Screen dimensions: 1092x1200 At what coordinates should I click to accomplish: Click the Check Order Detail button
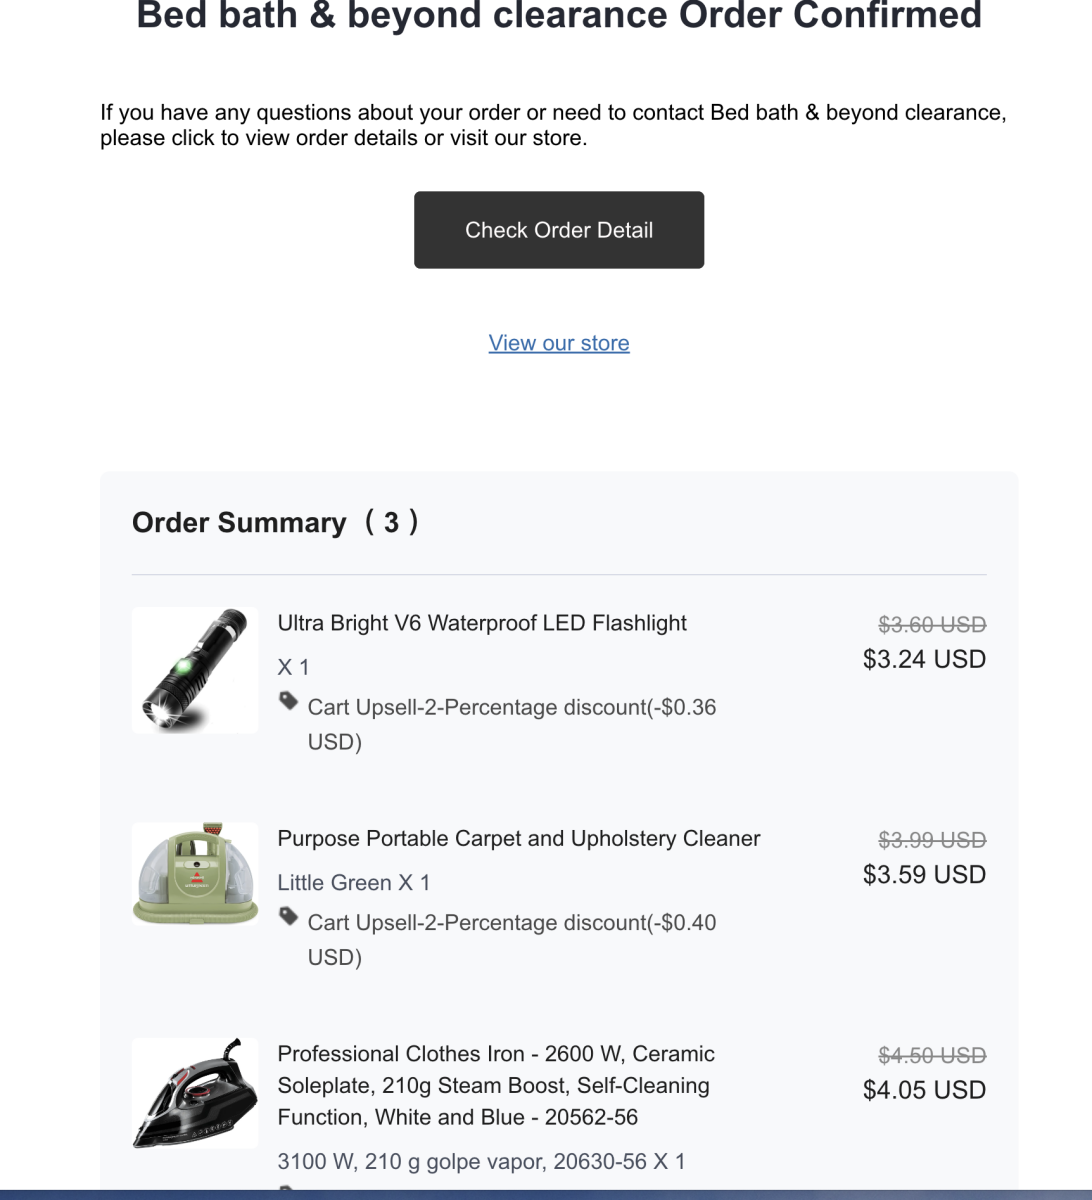pyautogui.click(x=559, y=230)
